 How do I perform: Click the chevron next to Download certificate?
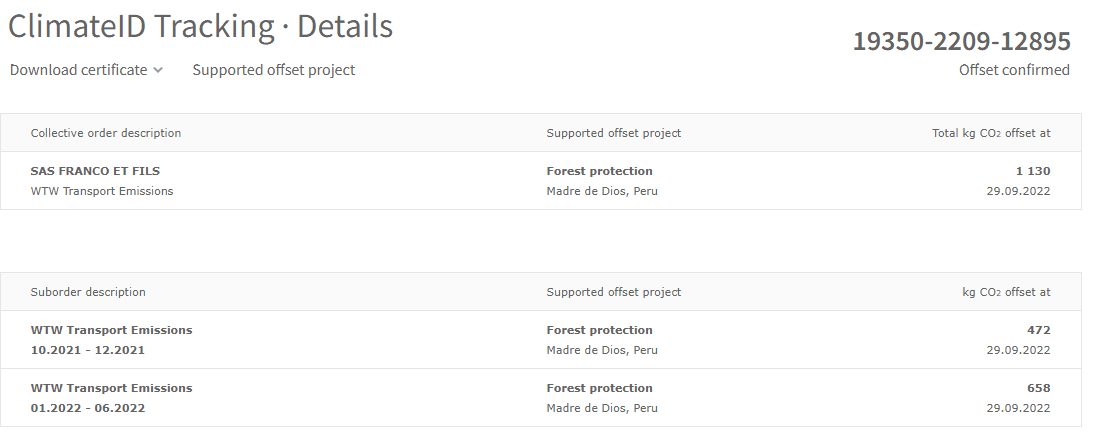click(x=159, y=70)
